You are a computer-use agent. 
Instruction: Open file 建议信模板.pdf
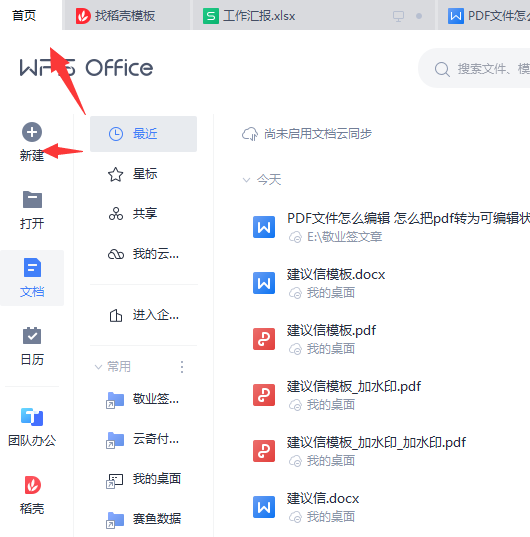click(x=331, y=331)
